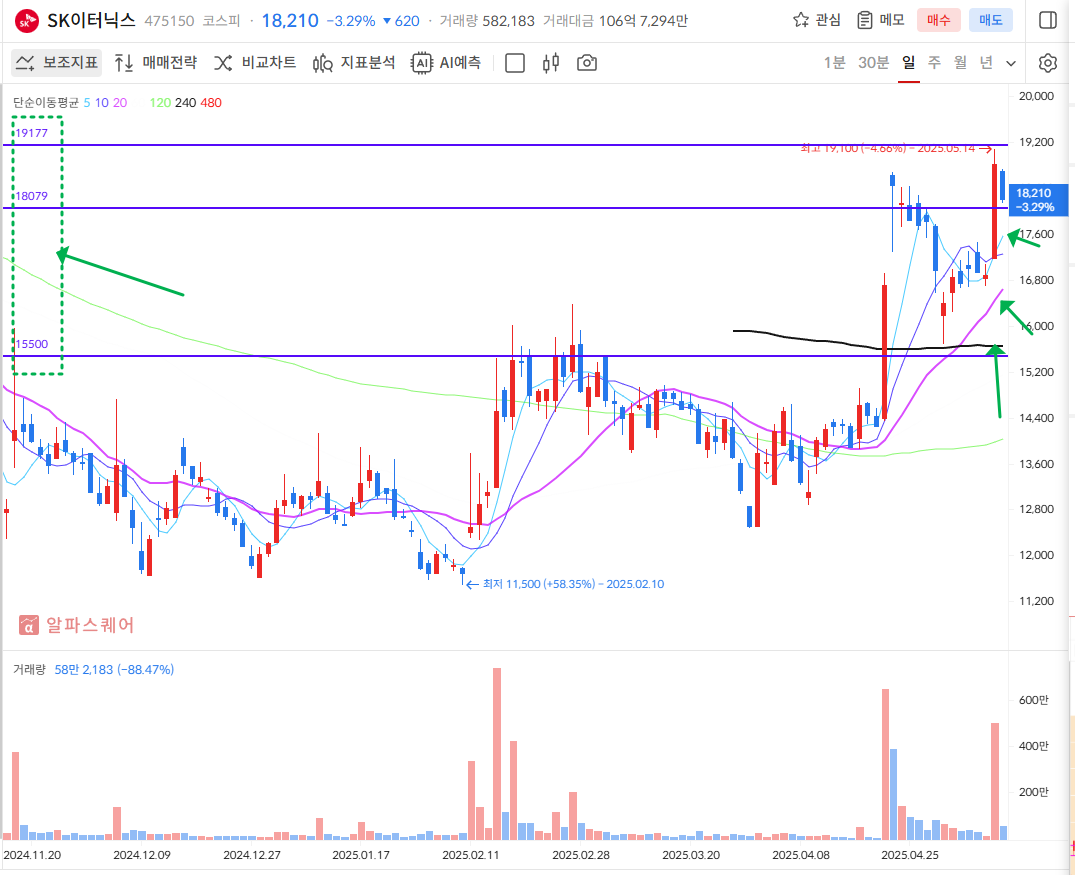This screenshot has width=1075, height=875.
Task: Click the 15500 horizontal line label
Action: [x=32, y=344]
